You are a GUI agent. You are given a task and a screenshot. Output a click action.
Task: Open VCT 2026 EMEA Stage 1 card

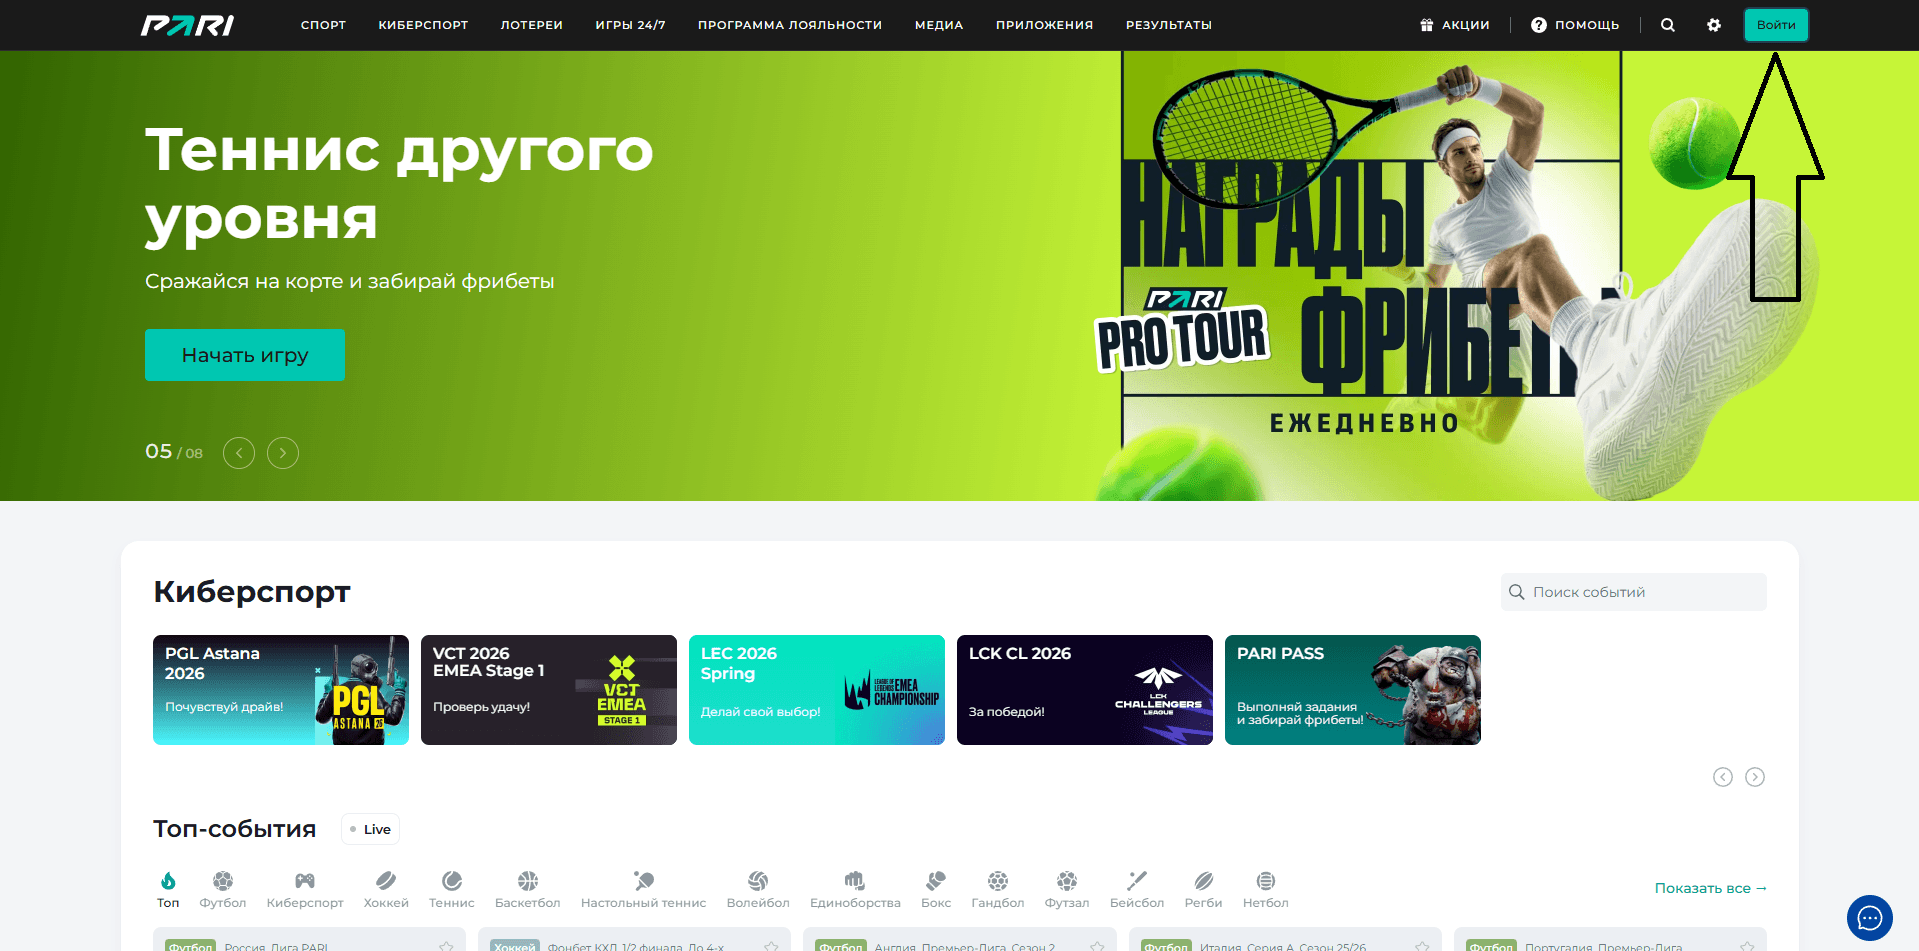click(x=549, y=690)
